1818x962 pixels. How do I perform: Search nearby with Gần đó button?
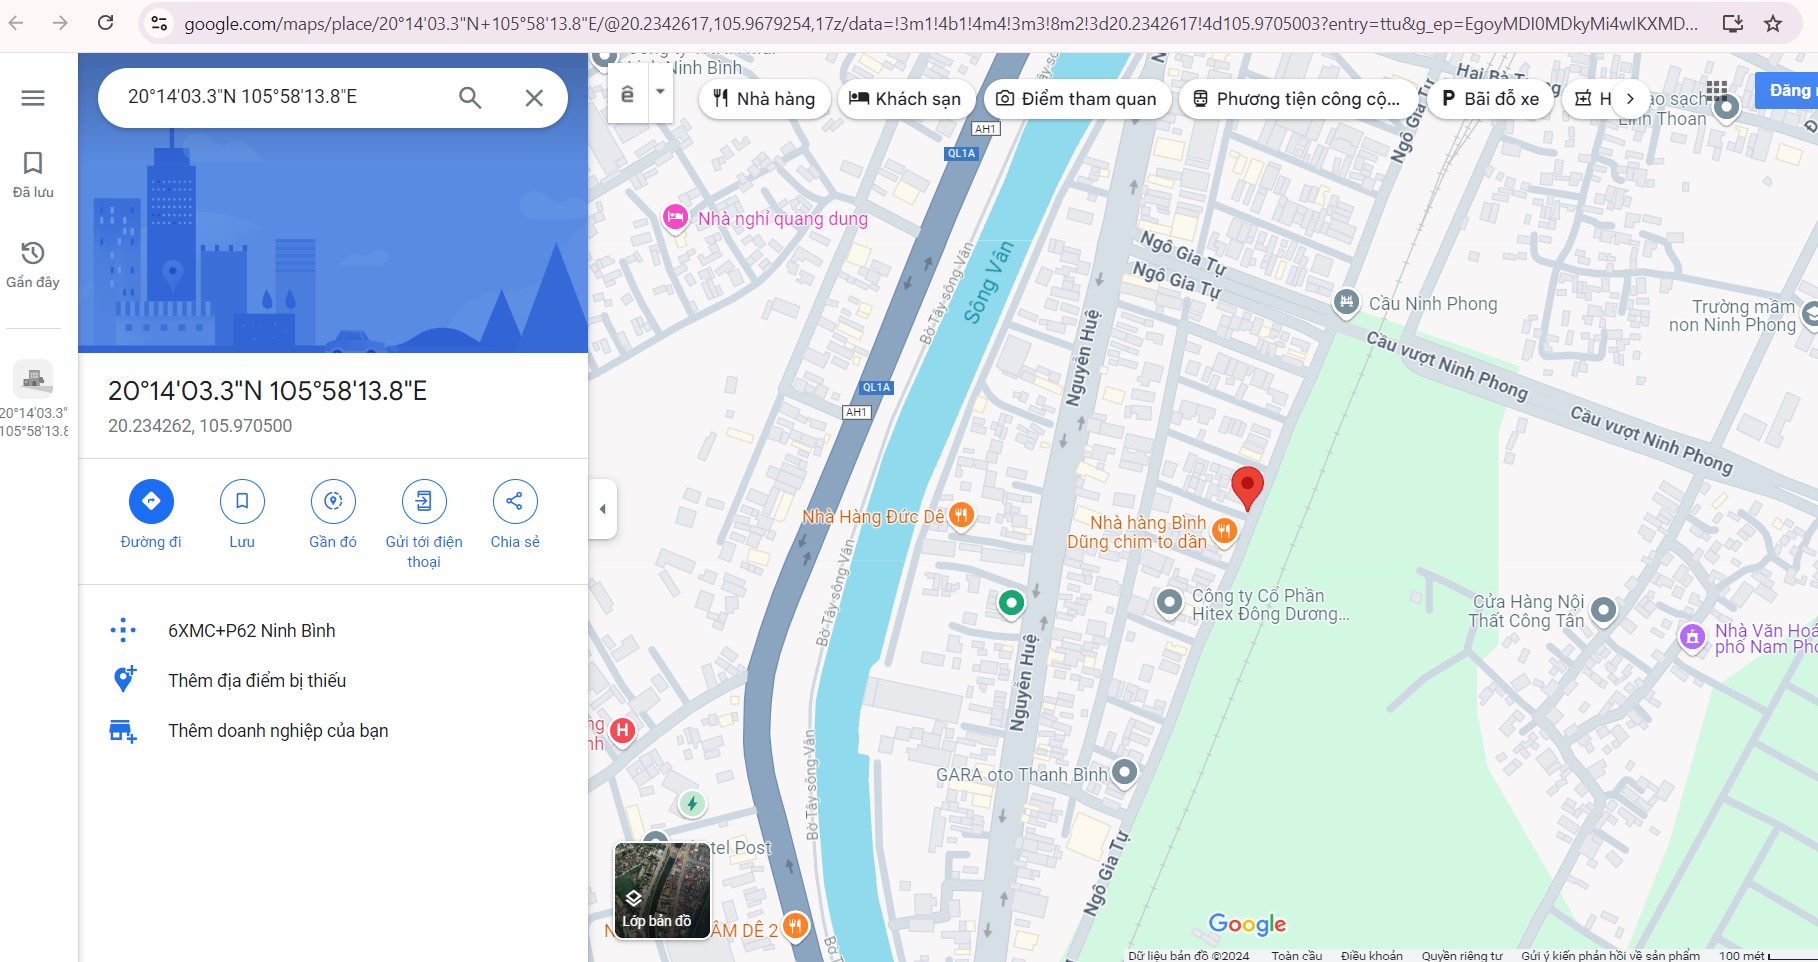333,515
